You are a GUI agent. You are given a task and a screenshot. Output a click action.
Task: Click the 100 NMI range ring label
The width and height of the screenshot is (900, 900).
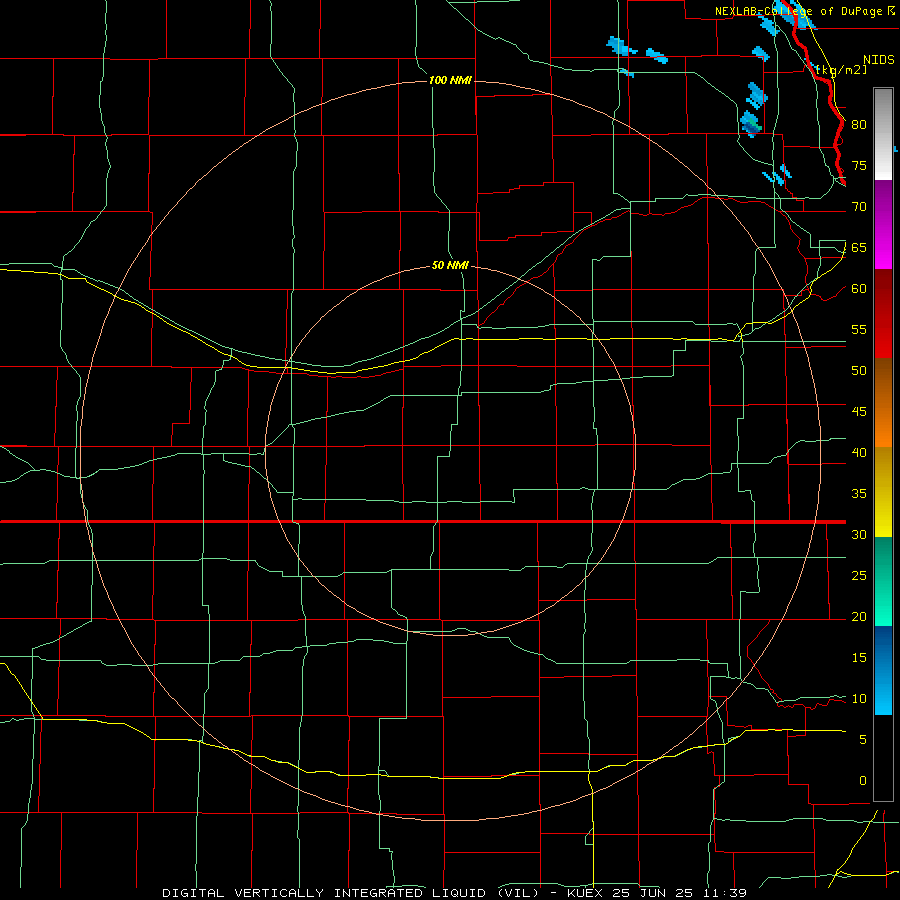tap(450, 80)
